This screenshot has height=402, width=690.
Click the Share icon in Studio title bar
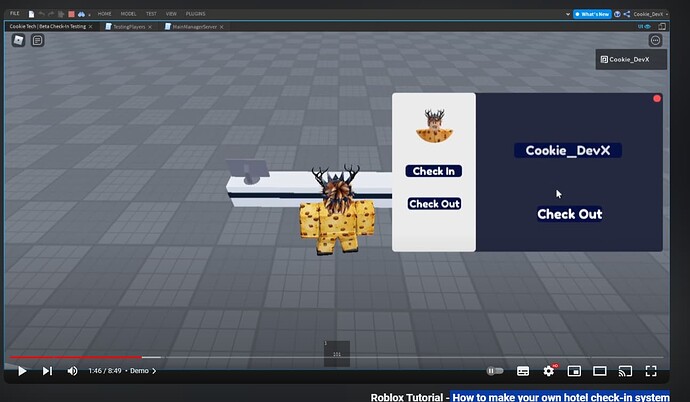pos(627,14)
